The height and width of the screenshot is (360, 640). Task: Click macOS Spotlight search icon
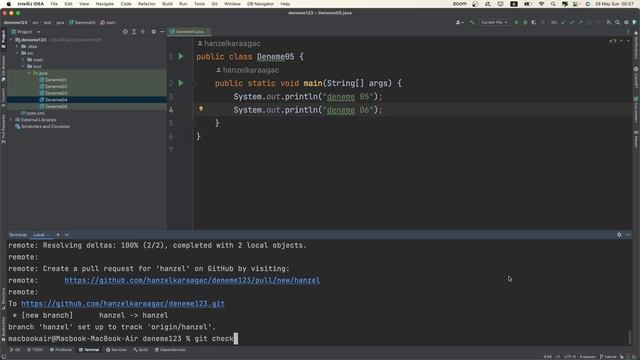(553, 4)
